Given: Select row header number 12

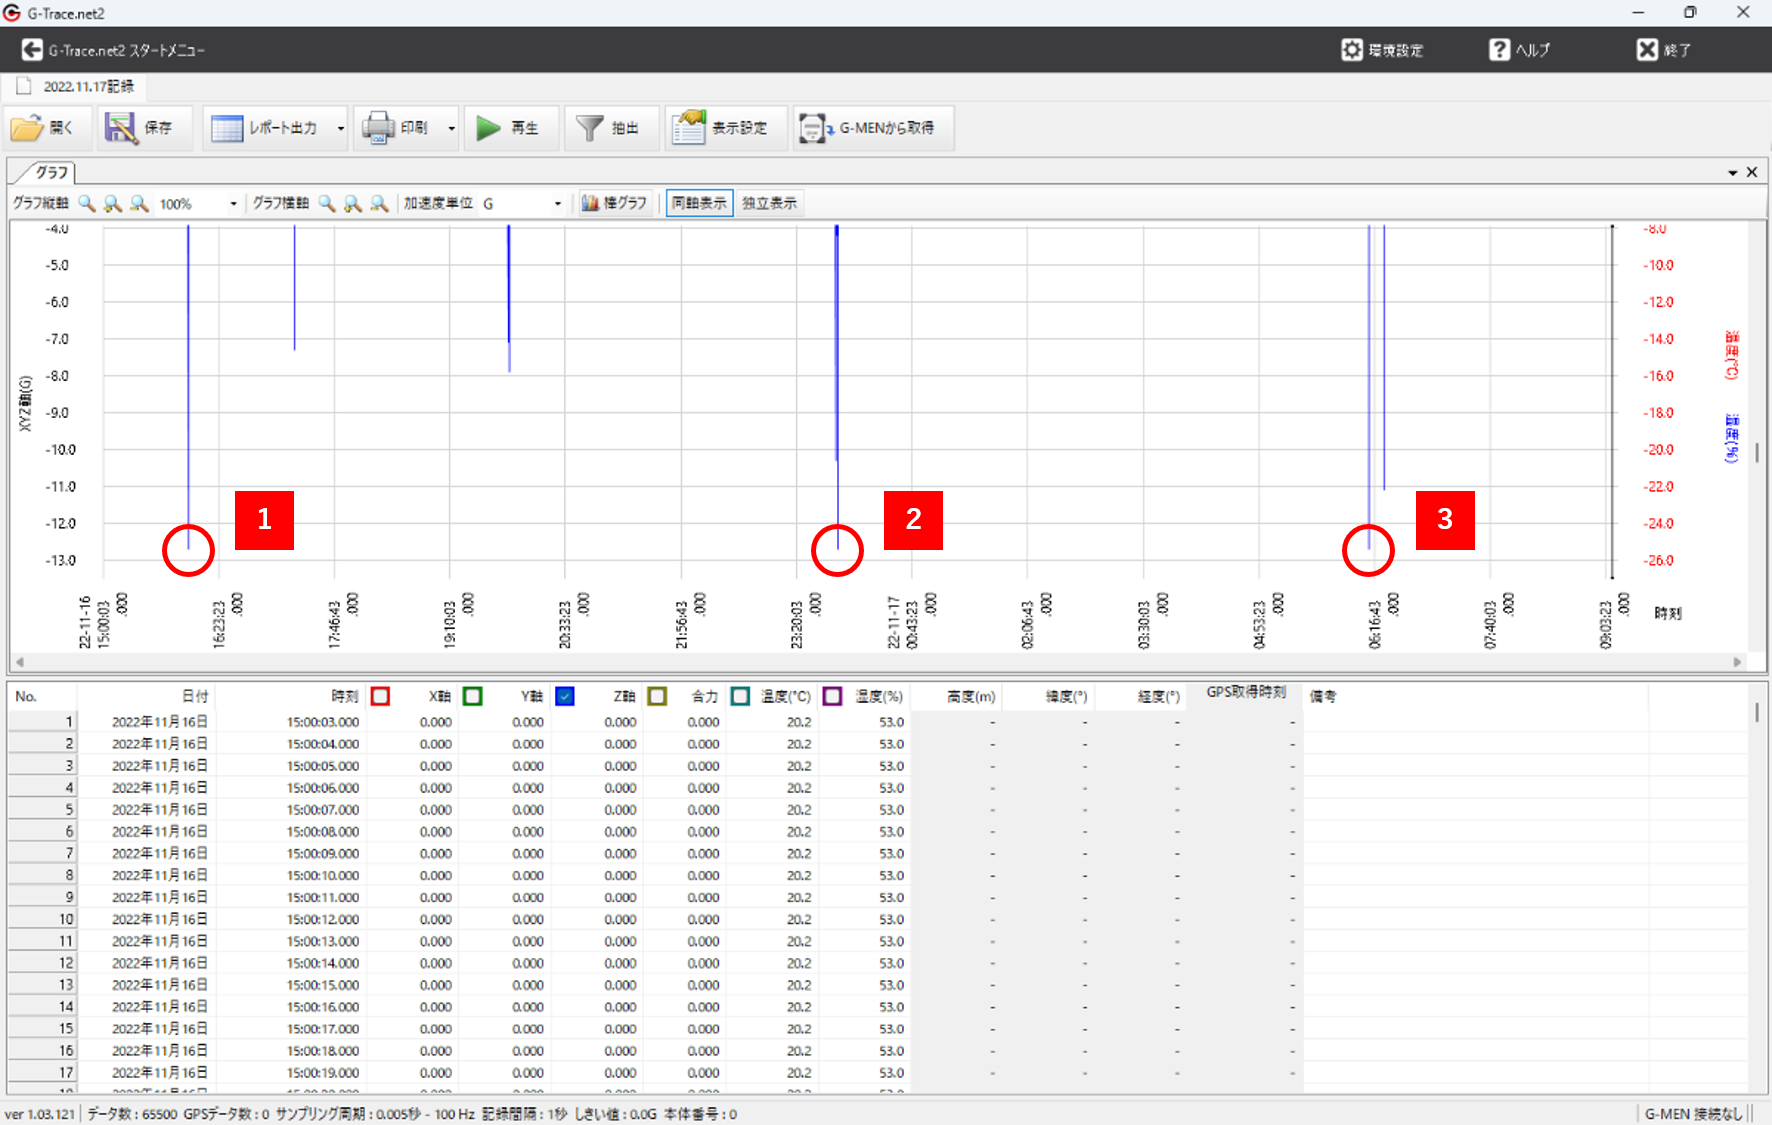Looking at the screenshot, I should [x=42, y=963].
